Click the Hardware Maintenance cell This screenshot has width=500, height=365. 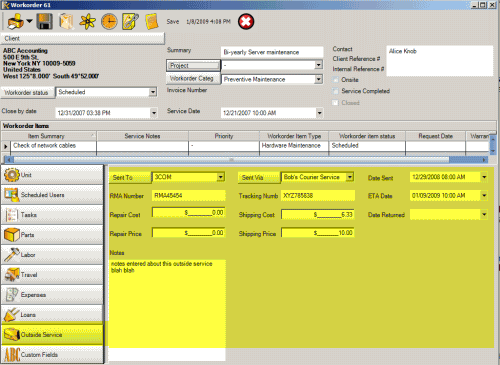click(x=294, y=146)
